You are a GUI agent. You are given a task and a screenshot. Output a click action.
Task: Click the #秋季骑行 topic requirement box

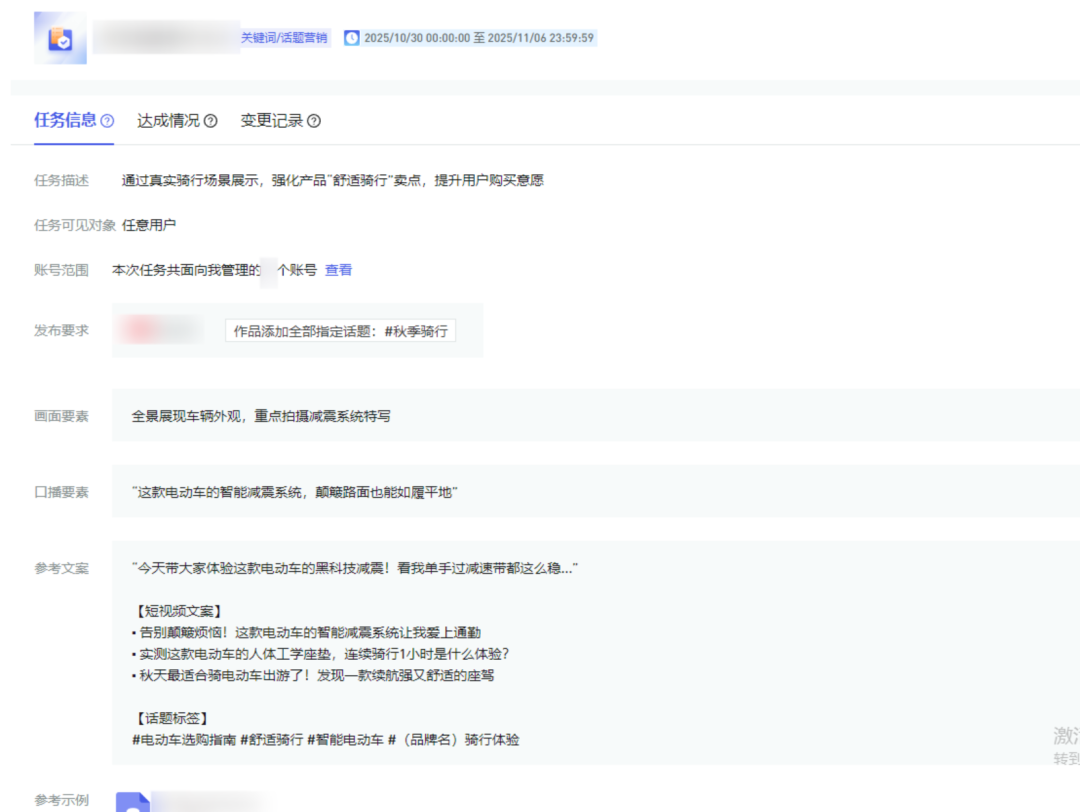pyautogui.click(x=340, y=331)
